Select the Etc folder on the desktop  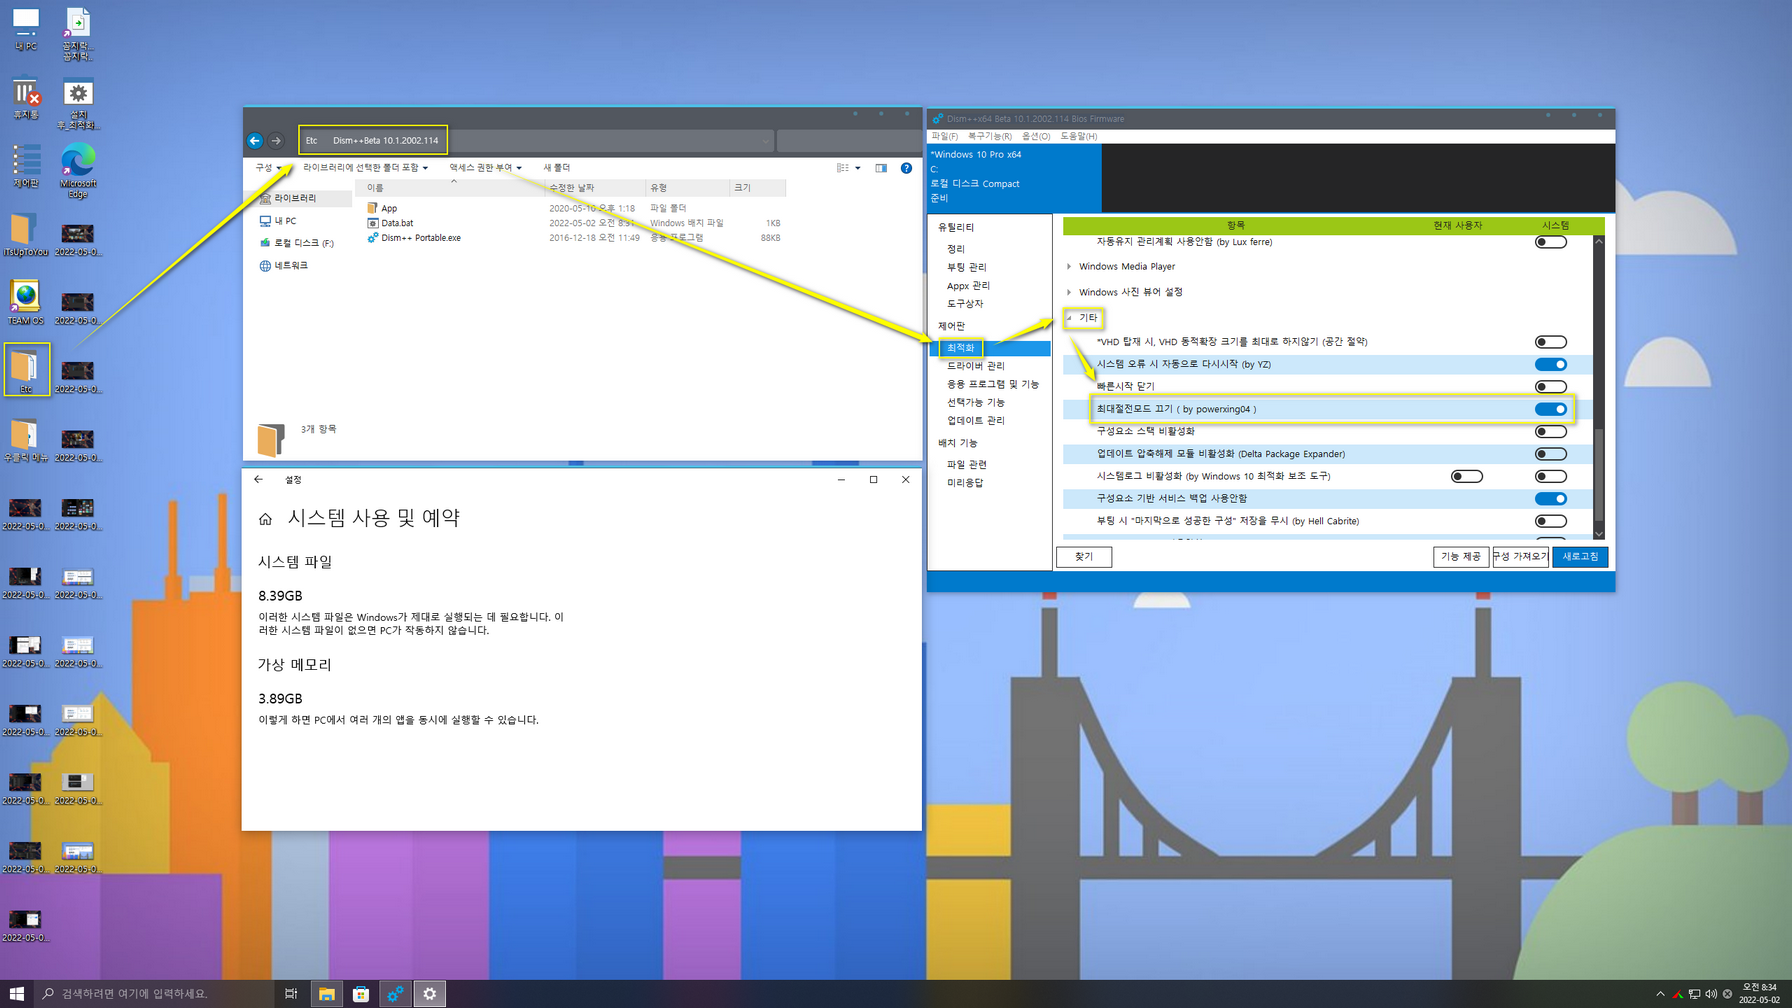point(26,369)
